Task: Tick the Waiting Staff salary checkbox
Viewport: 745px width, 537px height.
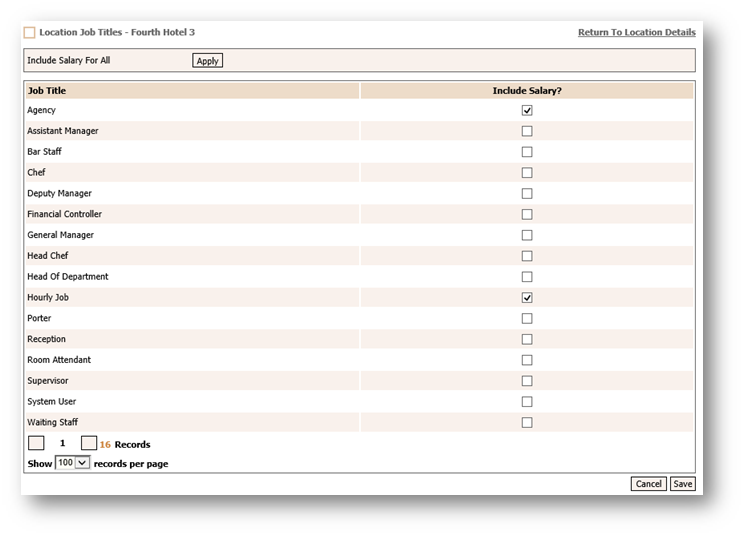Action: (x=527, y=422)
